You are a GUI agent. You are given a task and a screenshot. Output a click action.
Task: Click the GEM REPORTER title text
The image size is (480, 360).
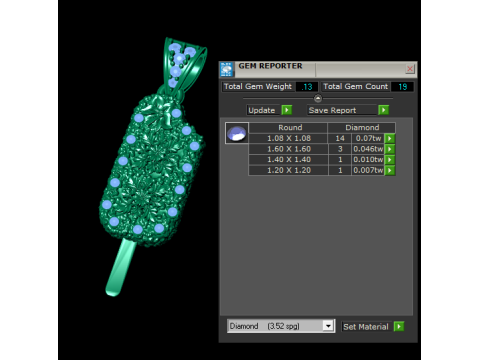click(x=270, y=66)
